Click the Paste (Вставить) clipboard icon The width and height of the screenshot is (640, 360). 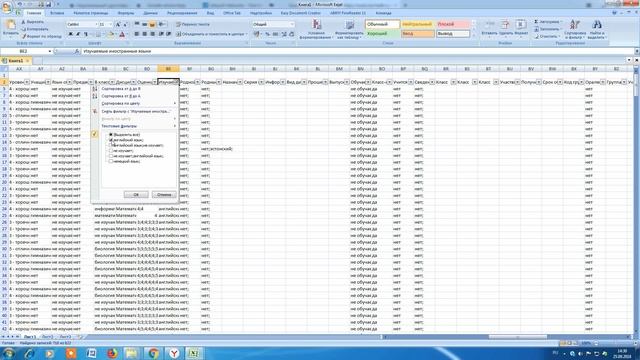(10, 25)
